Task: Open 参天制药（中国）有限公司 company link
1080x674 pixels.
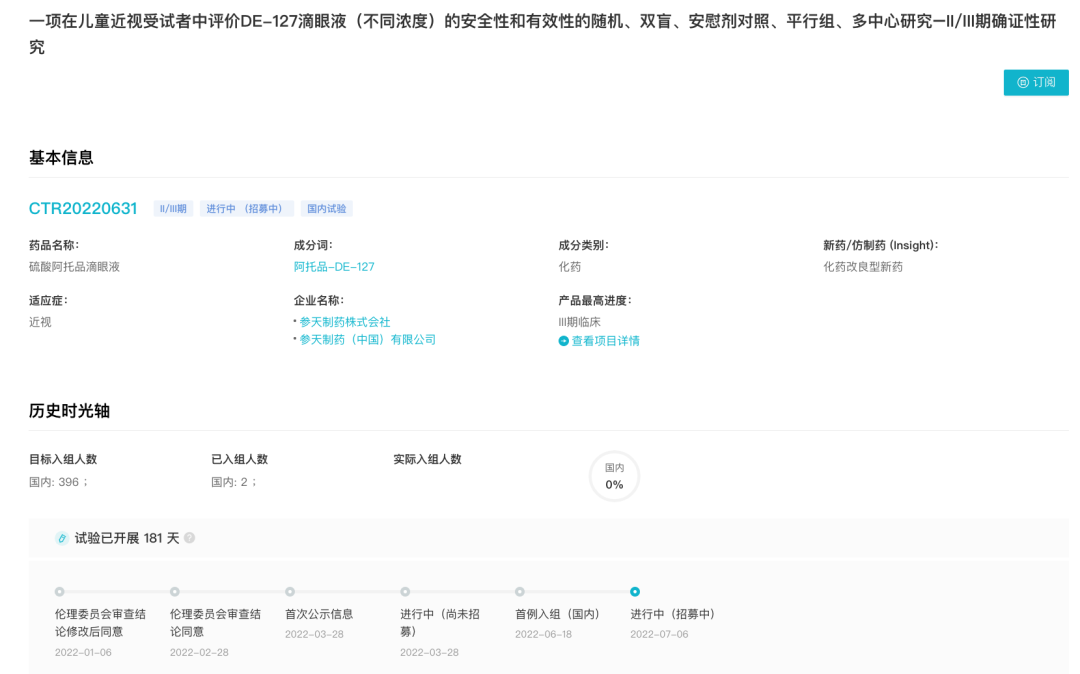Action: [x=367, y=340]
